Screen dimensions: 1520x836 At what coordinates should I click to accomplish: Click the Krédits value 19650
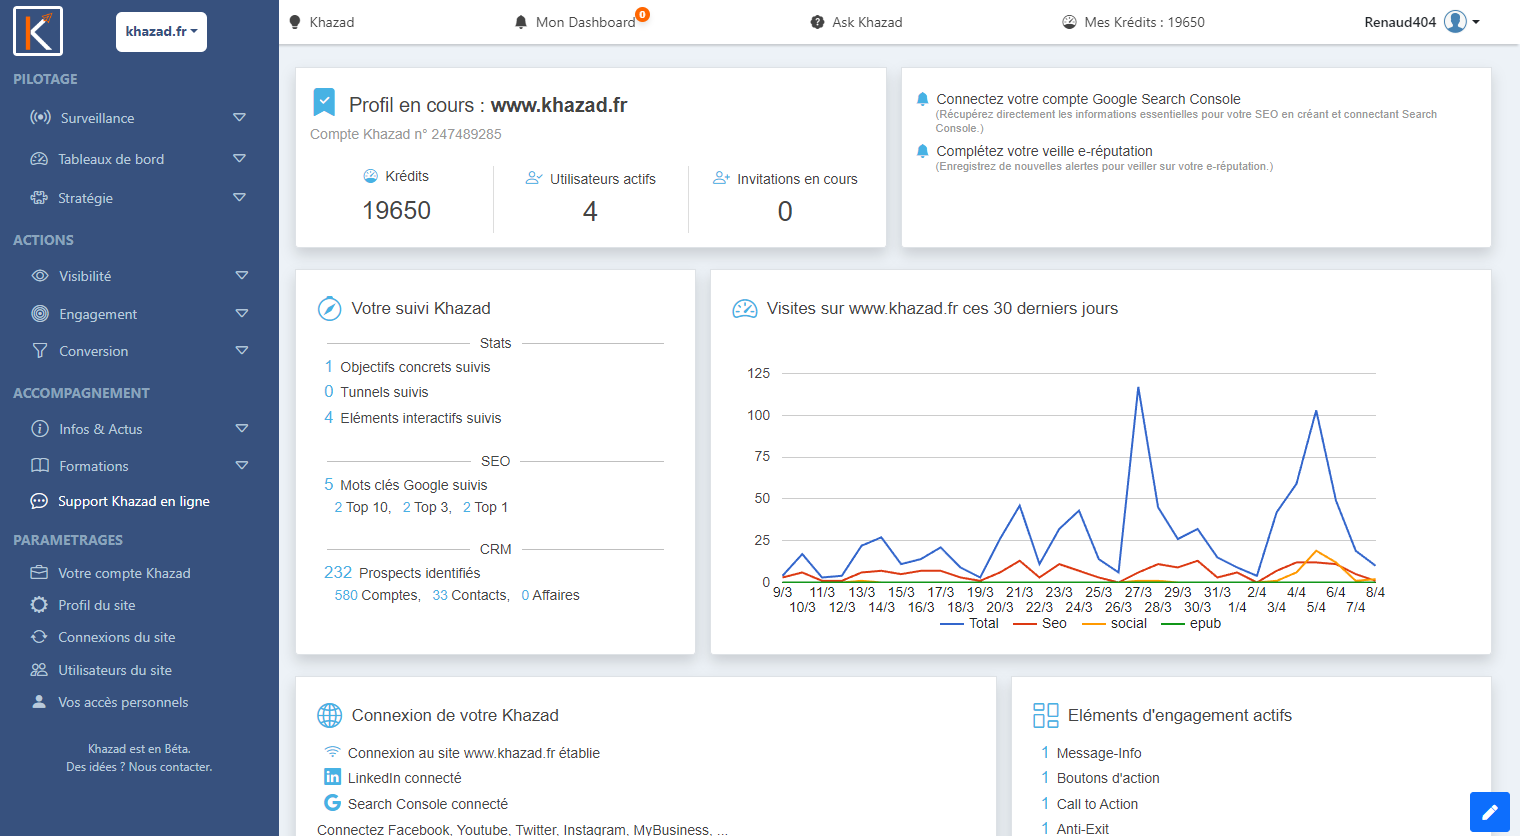point(396,210)
